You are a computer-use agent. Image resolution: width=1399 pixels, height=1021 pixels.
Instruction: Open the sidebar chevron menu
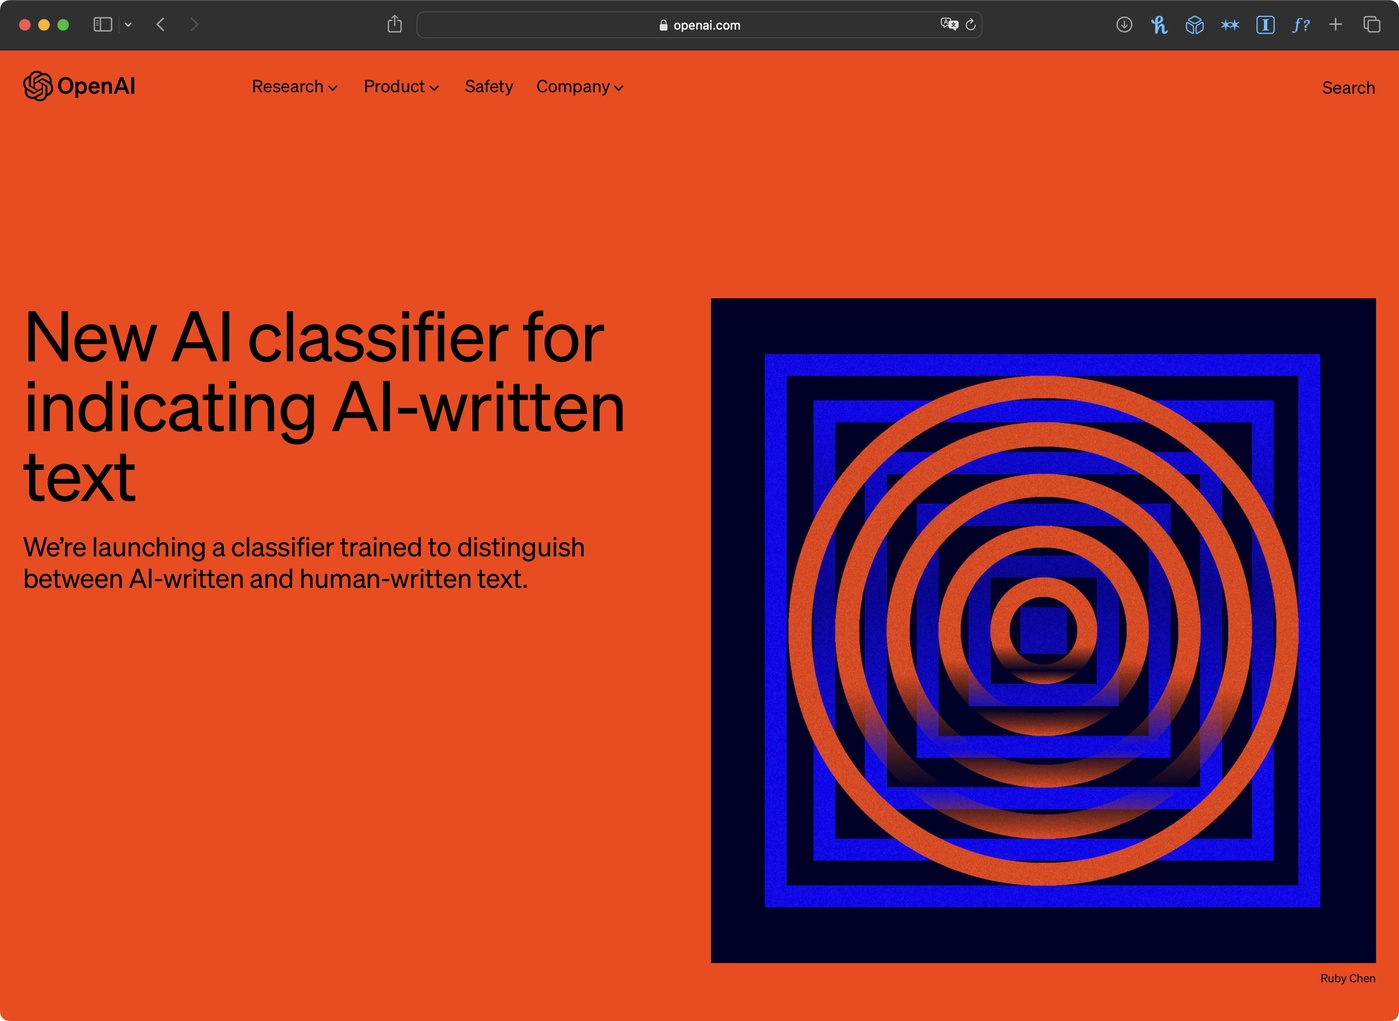click(128, 24)
